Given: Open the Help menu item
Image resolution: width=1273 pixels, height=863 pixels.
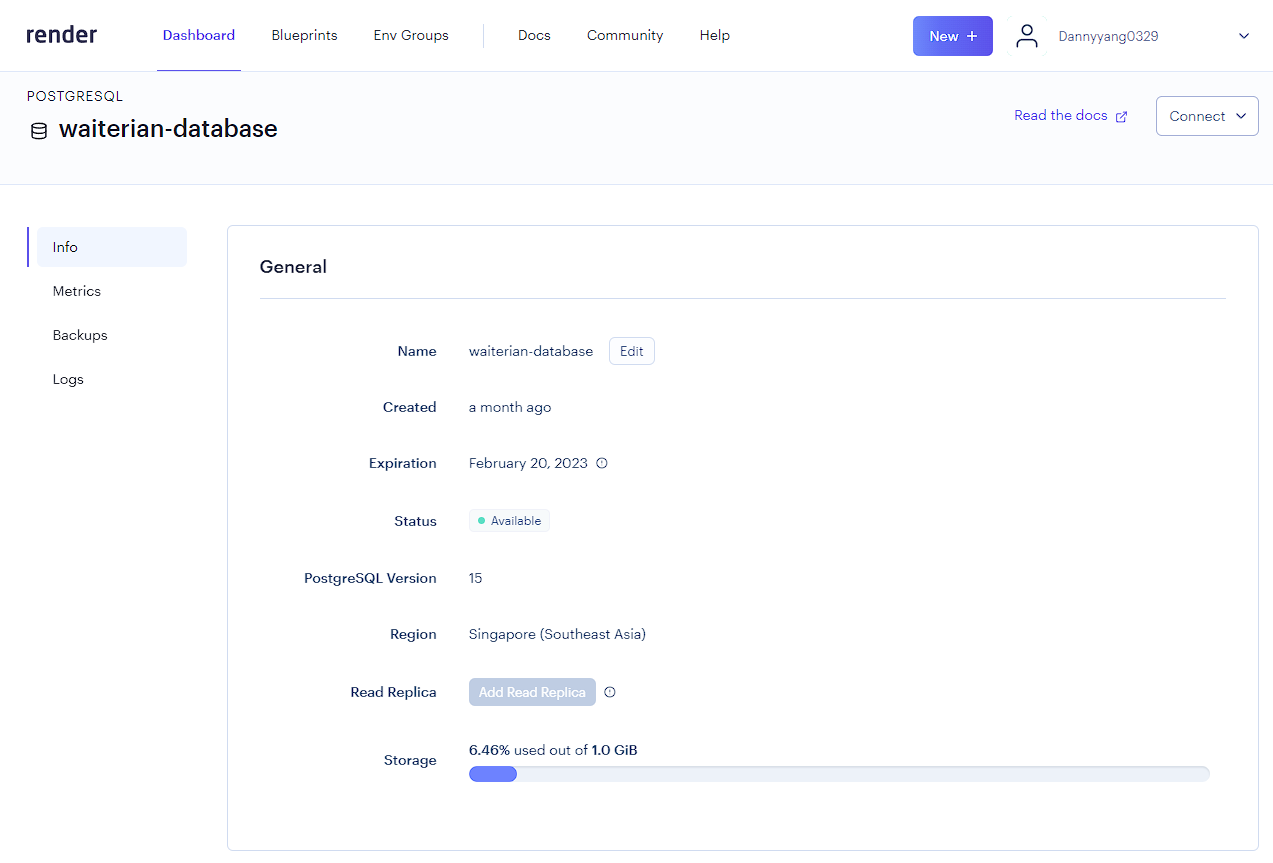Looking at the screenshot, I should point(715,35).
